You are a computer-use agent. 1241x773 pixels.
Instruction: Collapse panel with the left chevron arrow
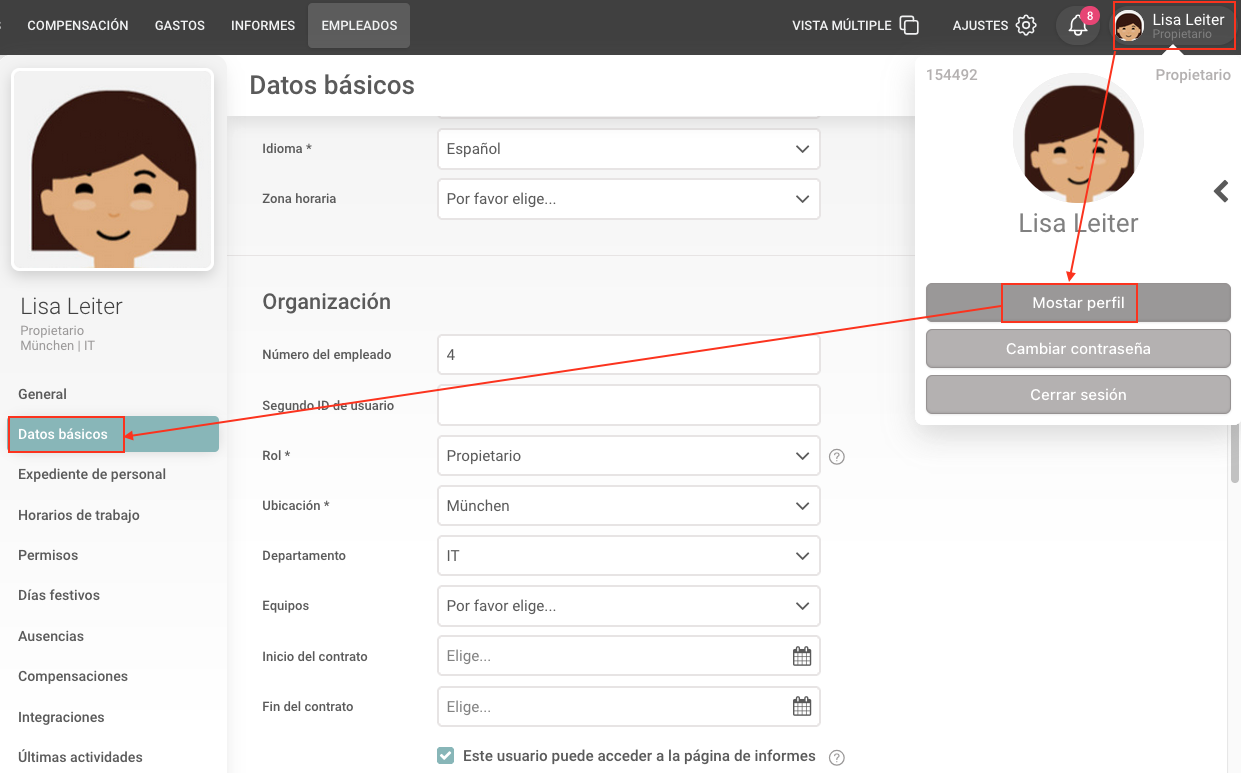(x=1221, y=191)
